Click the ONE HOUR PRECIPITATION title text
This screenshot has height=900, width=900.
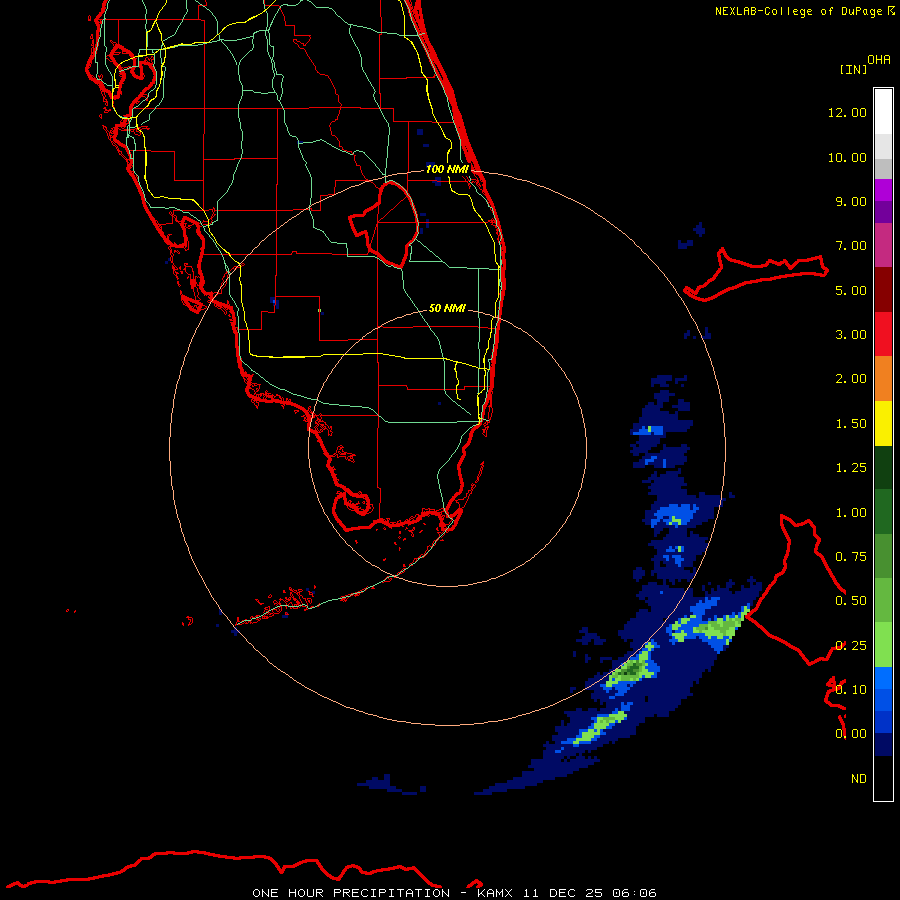tap(351, 893)
